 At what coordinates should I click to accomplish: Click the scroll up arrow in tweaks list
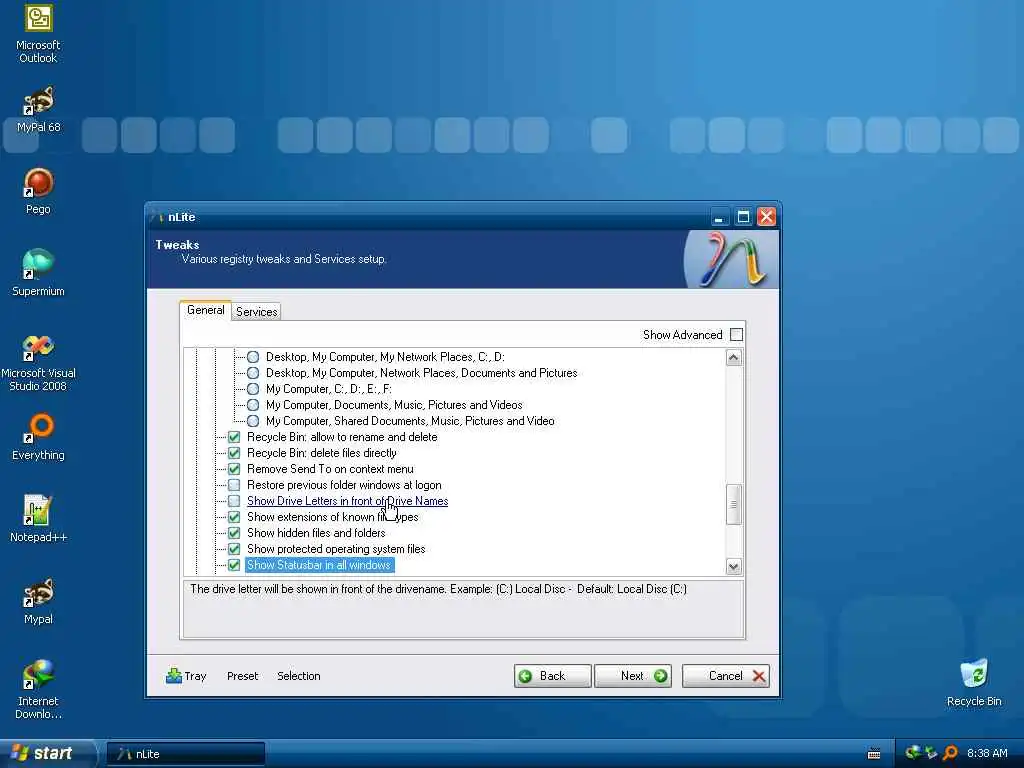pos(733,357)
